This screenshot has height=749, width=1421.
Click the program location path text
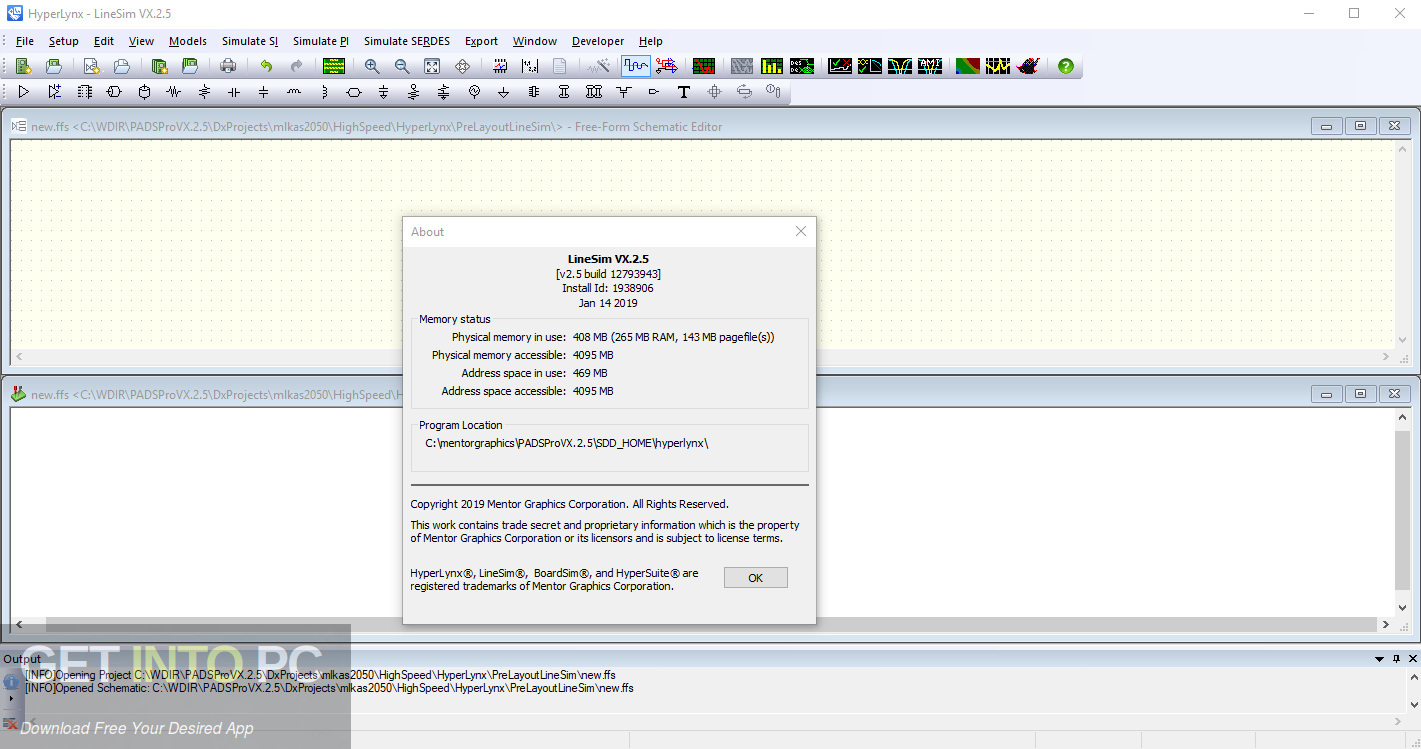566,443
